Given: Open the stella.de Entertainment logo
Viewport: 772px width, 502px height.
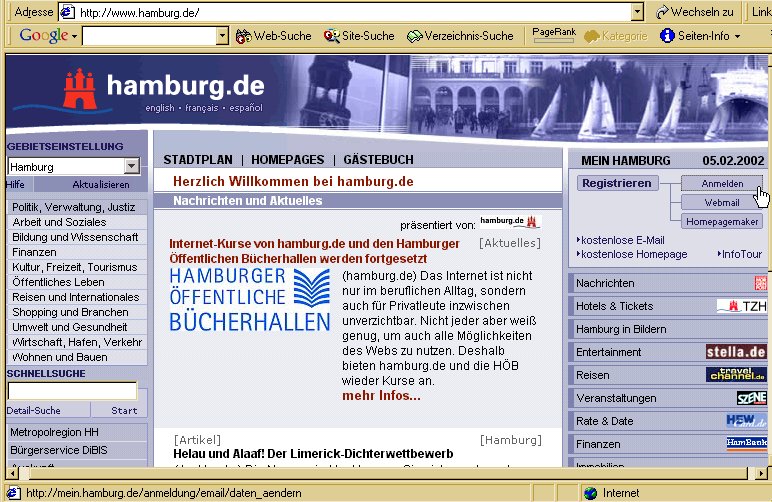Looking at the screenshot, I should pos(735,352).
